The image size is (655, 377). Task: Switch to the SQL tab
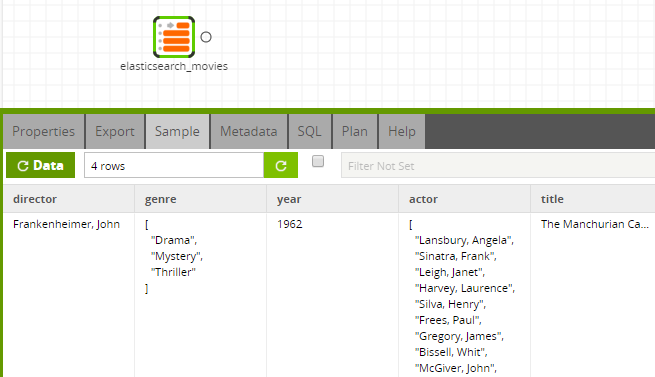click(310, 132)
